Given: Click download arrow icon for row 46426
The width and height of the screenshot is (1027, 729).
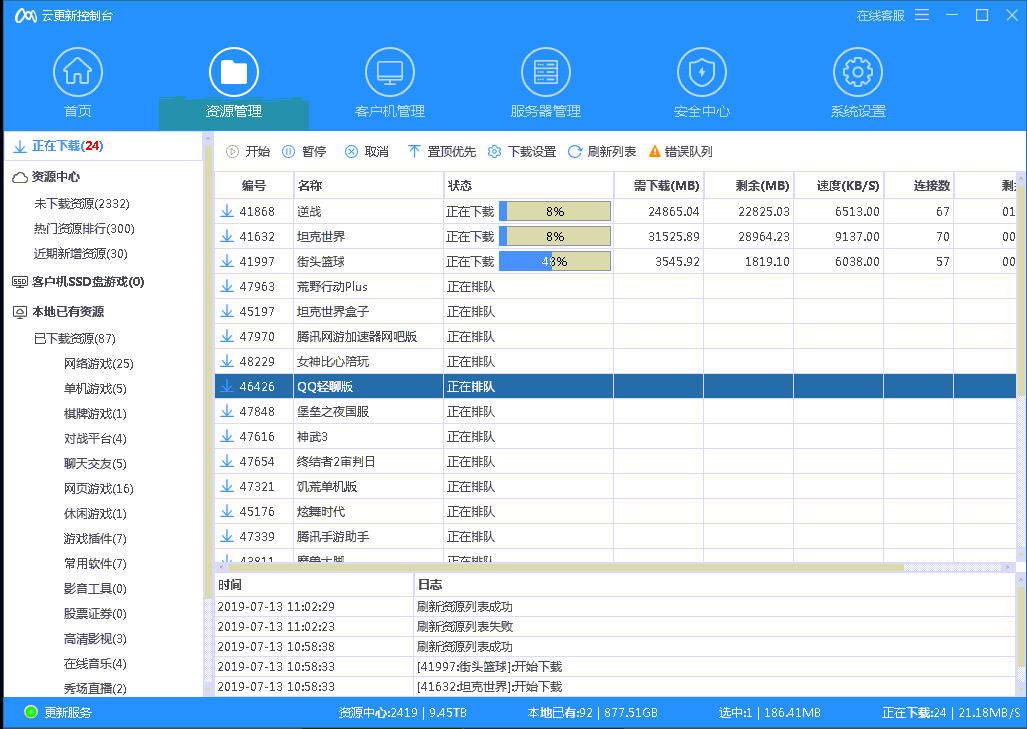Looking at the screenshot, I should tap(227, 386).
